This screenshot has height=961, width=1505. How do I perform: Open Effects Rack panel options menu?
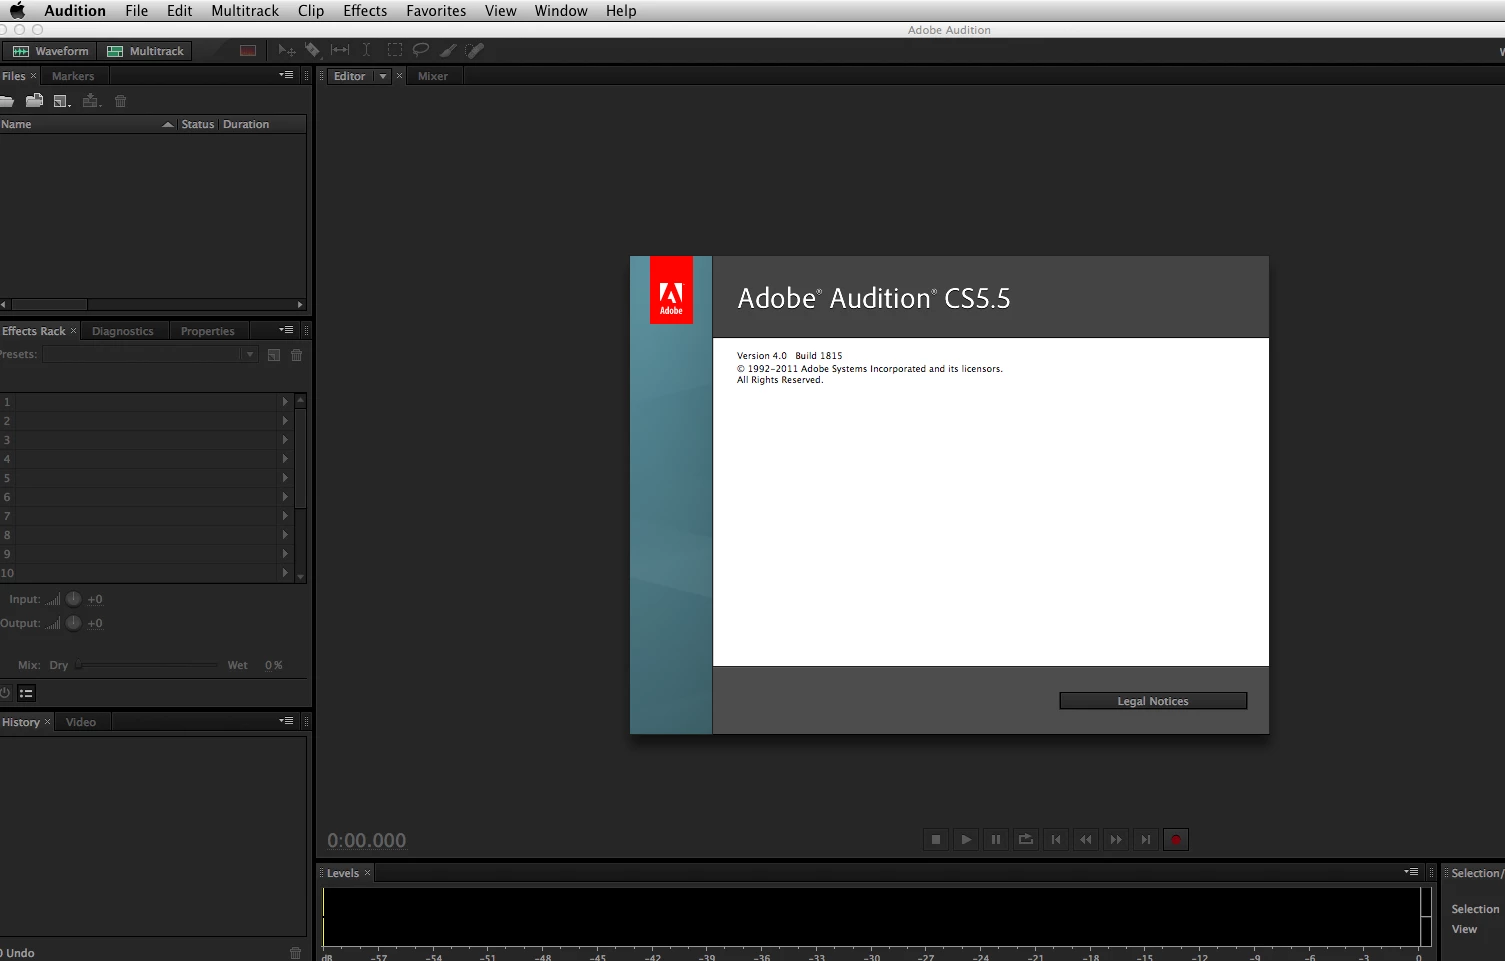286,330
